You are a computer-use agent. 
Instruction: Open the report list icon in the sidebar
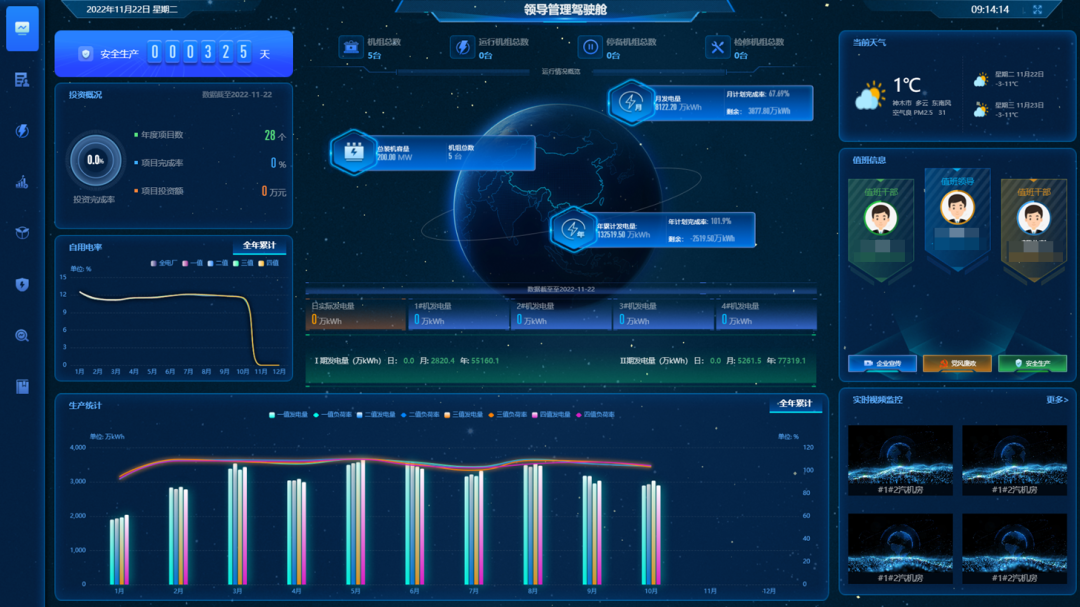22,80
